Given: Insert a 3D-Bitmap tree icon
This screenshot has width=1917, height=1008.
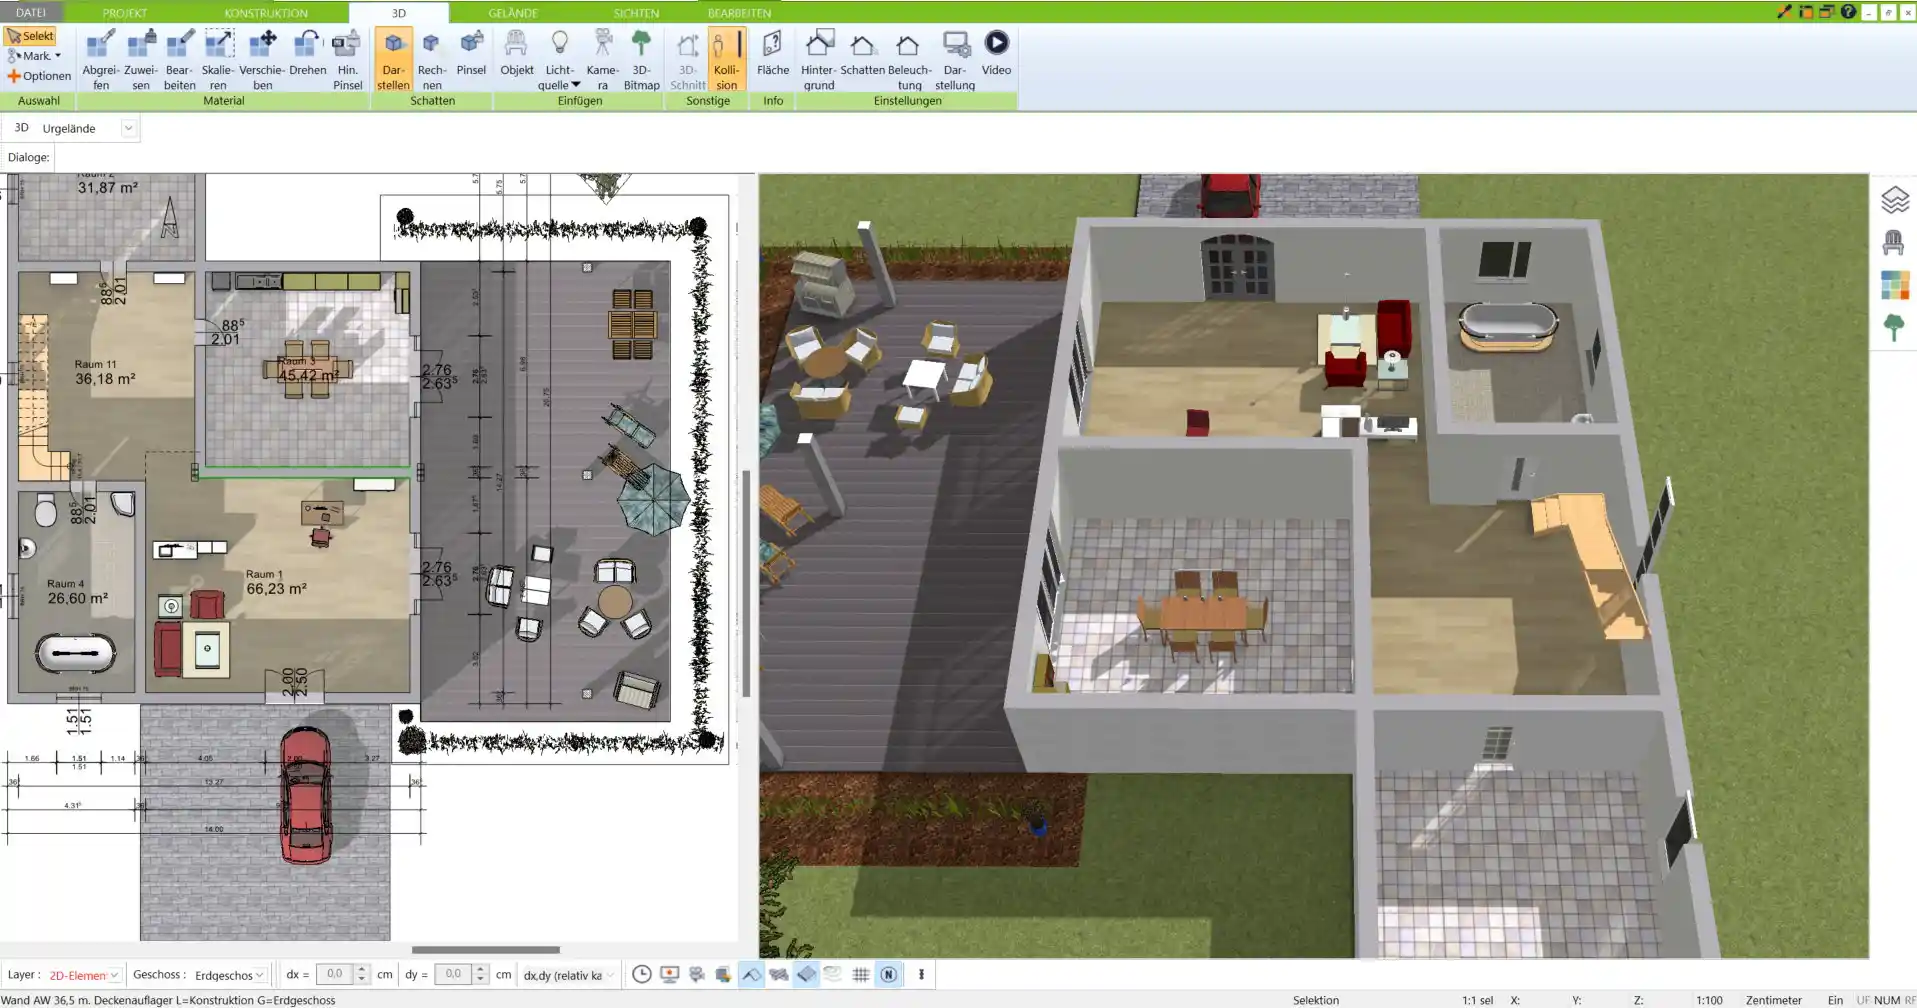Looking at the screenshot, I should click(x=641, y=60).
